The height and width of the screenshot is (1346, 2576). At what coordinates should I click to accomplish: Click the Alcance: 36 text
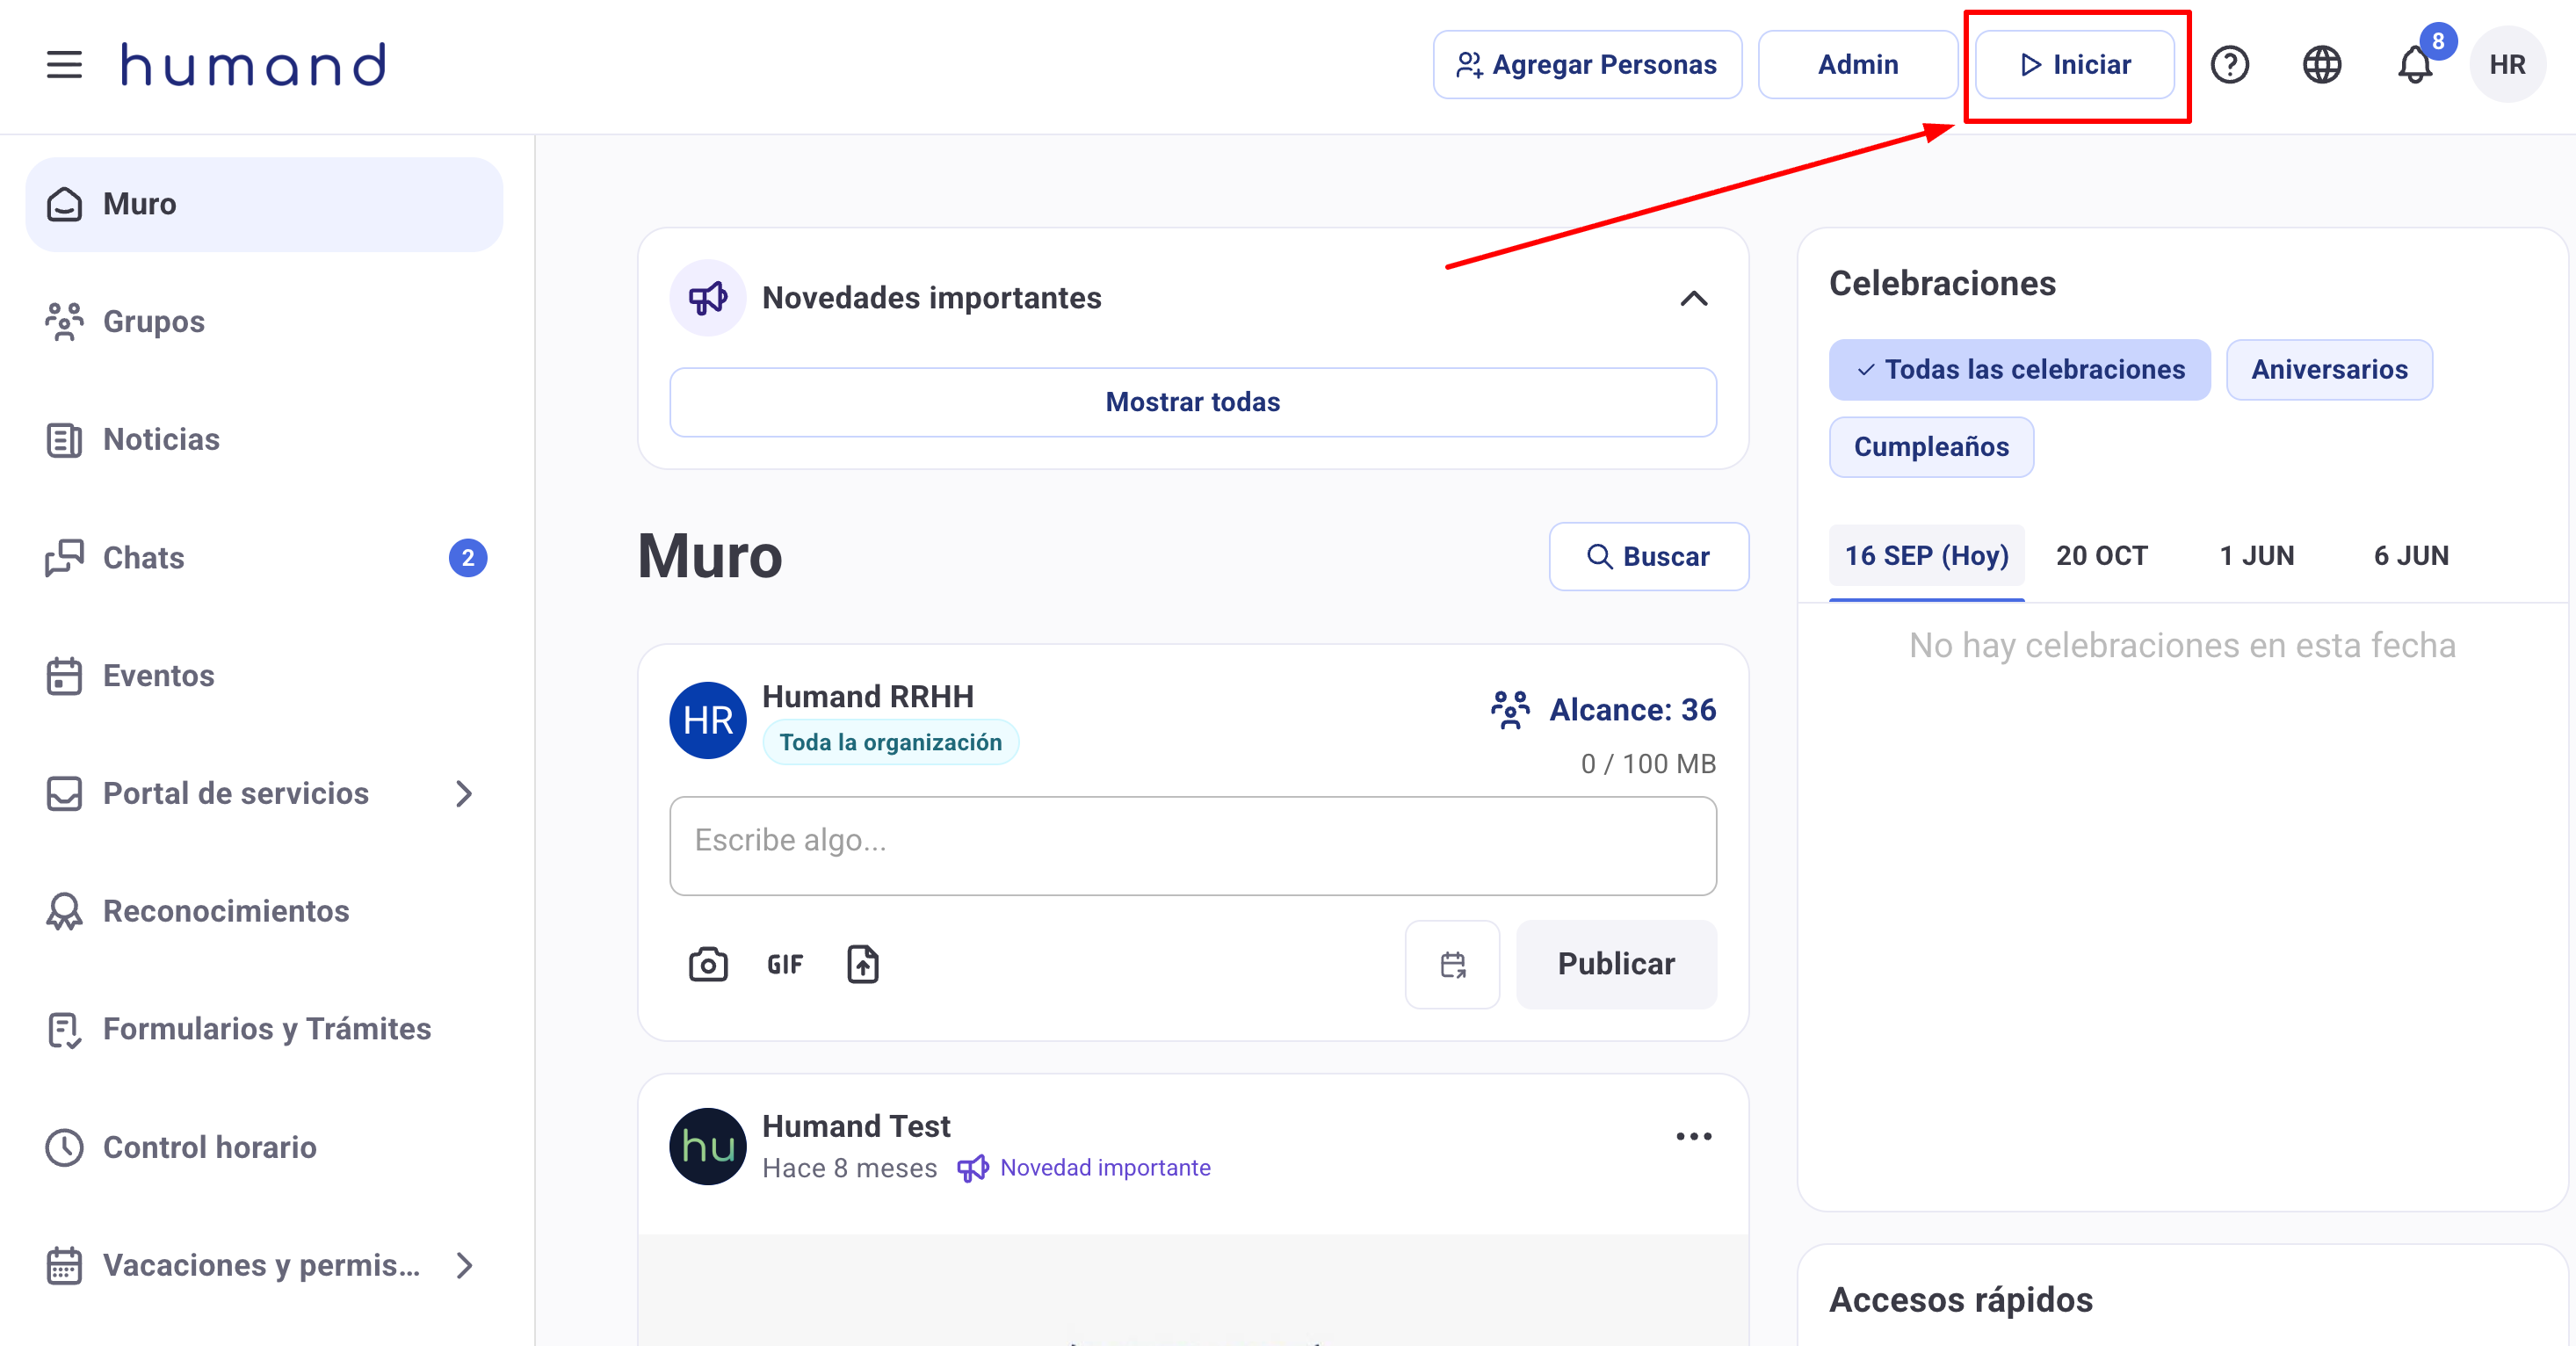[x=1632, y=710]
